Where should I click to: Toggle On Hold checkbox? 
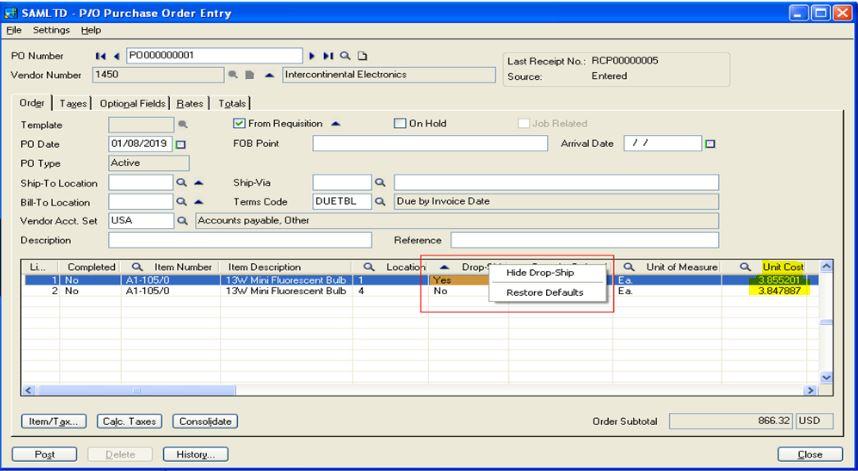(x=400, y=124)
